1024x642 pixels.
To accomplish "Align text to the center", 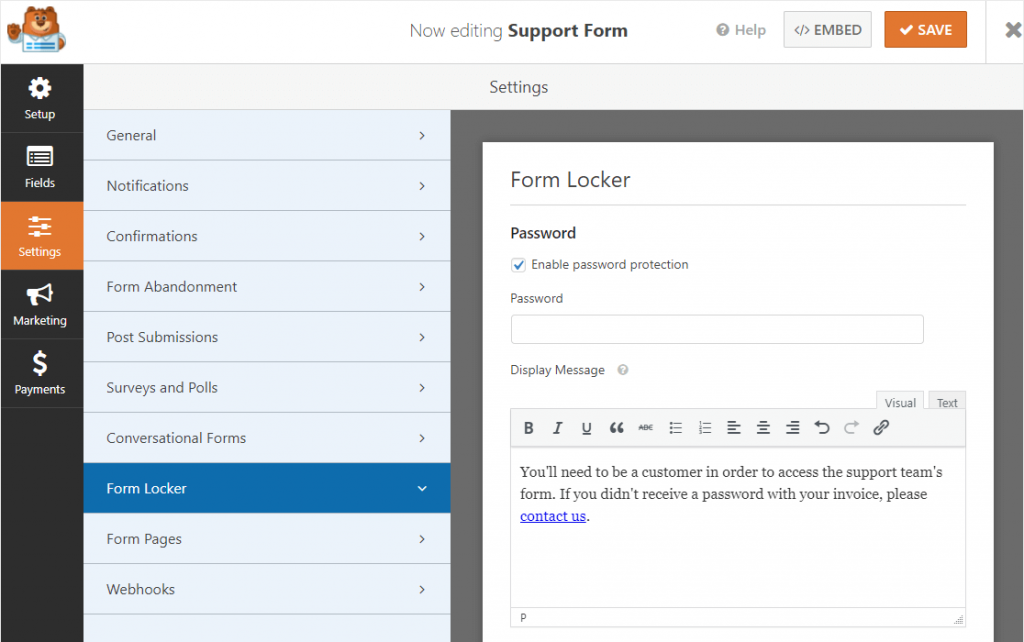I will 763,427.
